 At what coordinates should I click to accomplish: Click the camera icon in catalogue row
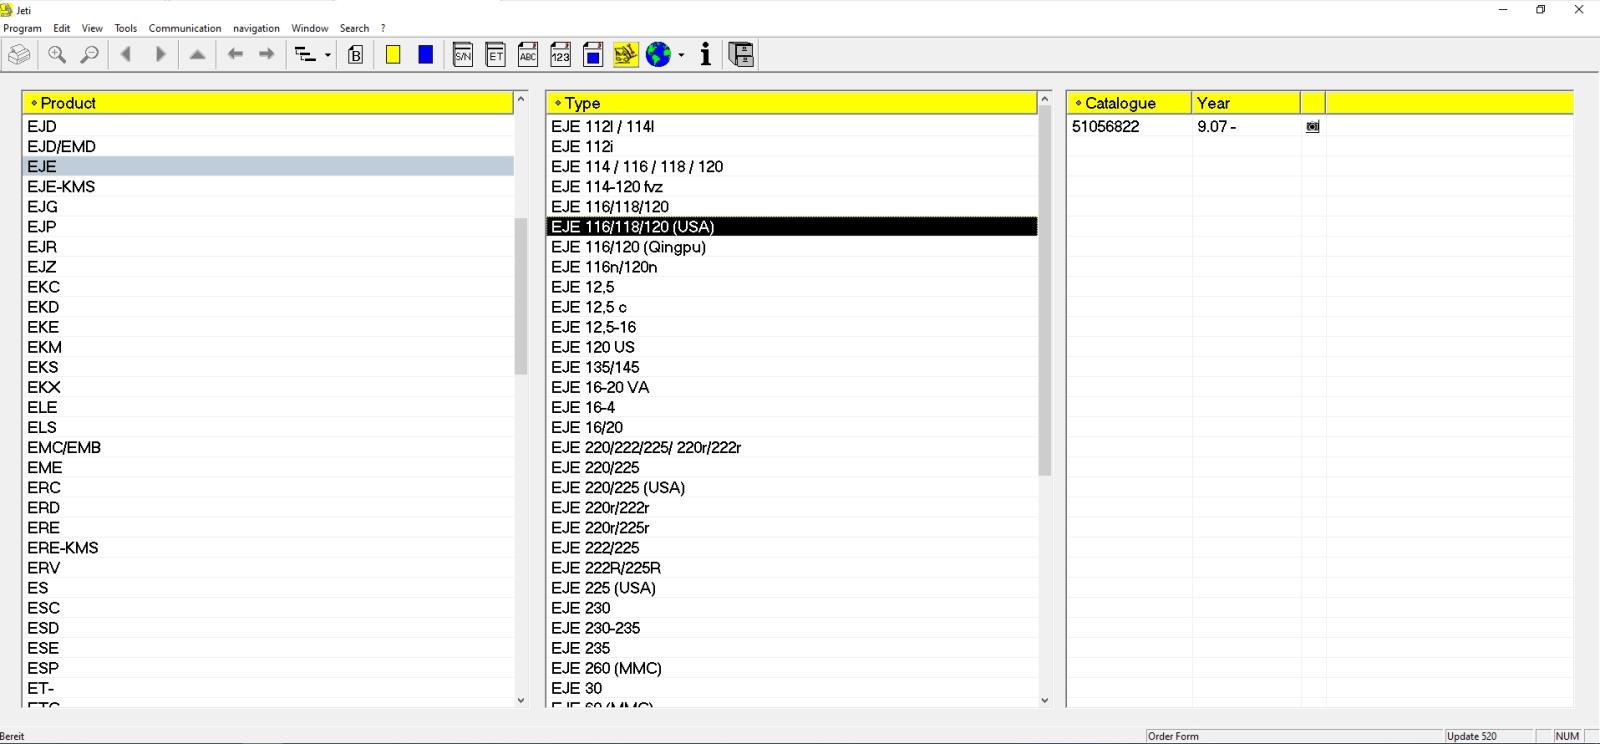point(1313,127)
